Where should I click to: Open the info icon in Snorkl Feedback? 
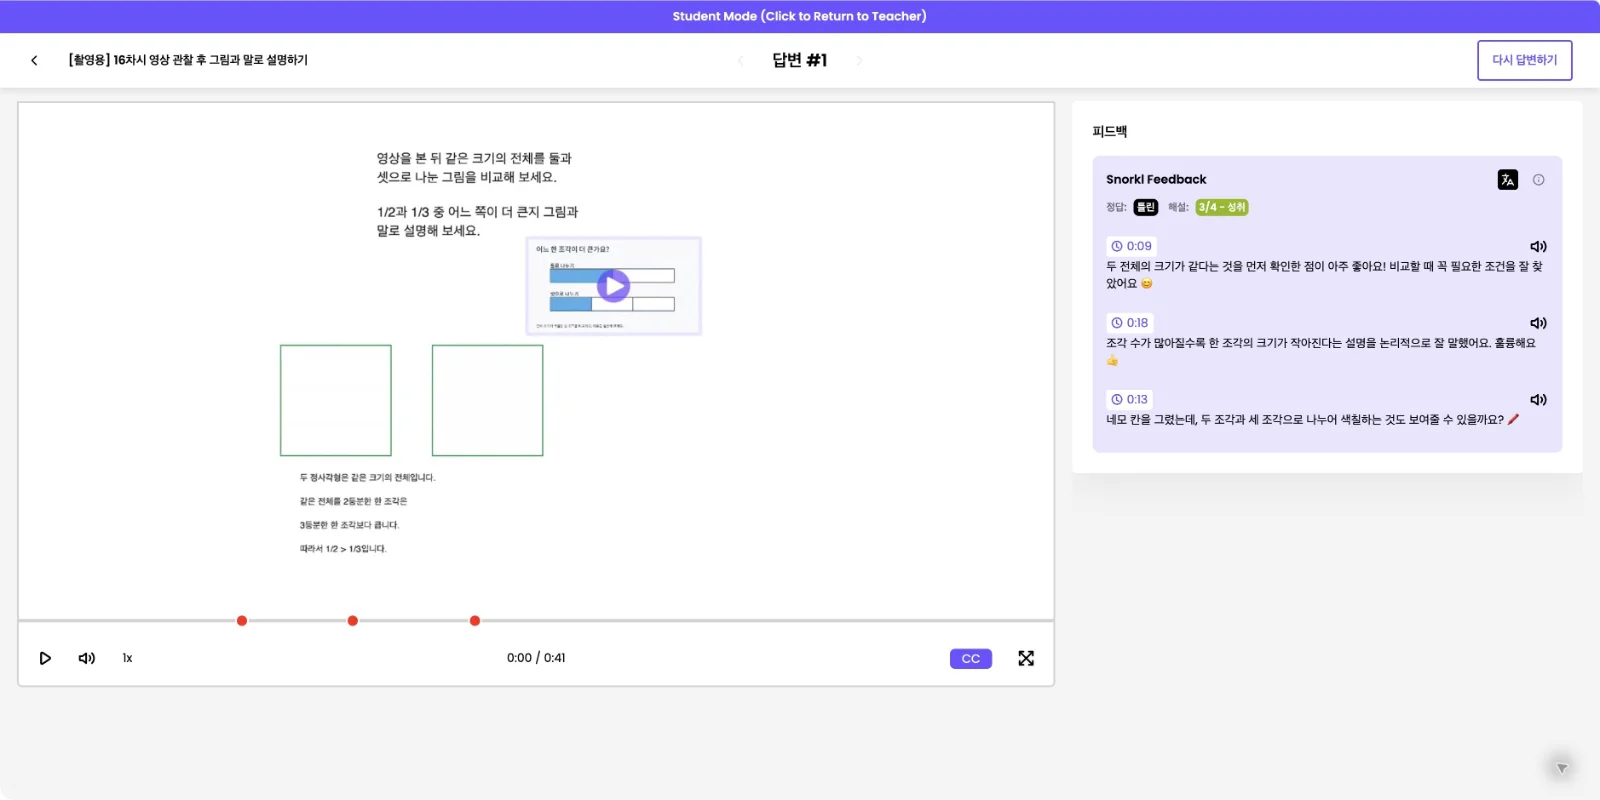pyautogui.click(x=1539, y=180)
